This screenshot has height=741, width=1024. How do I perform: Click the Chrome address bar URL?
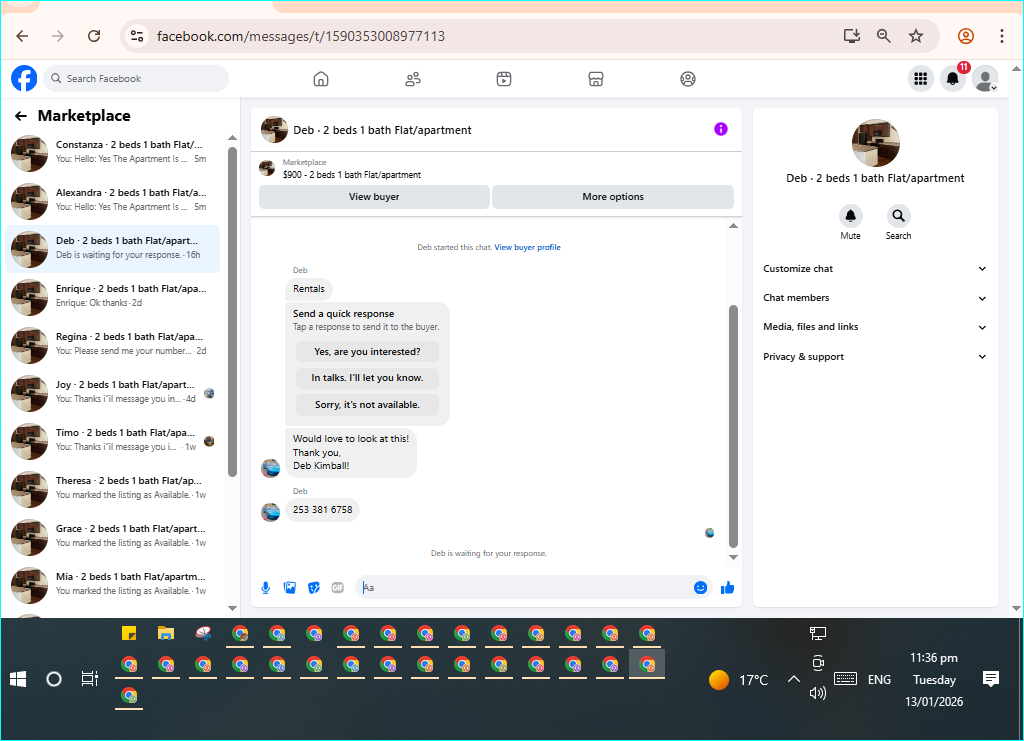tap(300, 36)
